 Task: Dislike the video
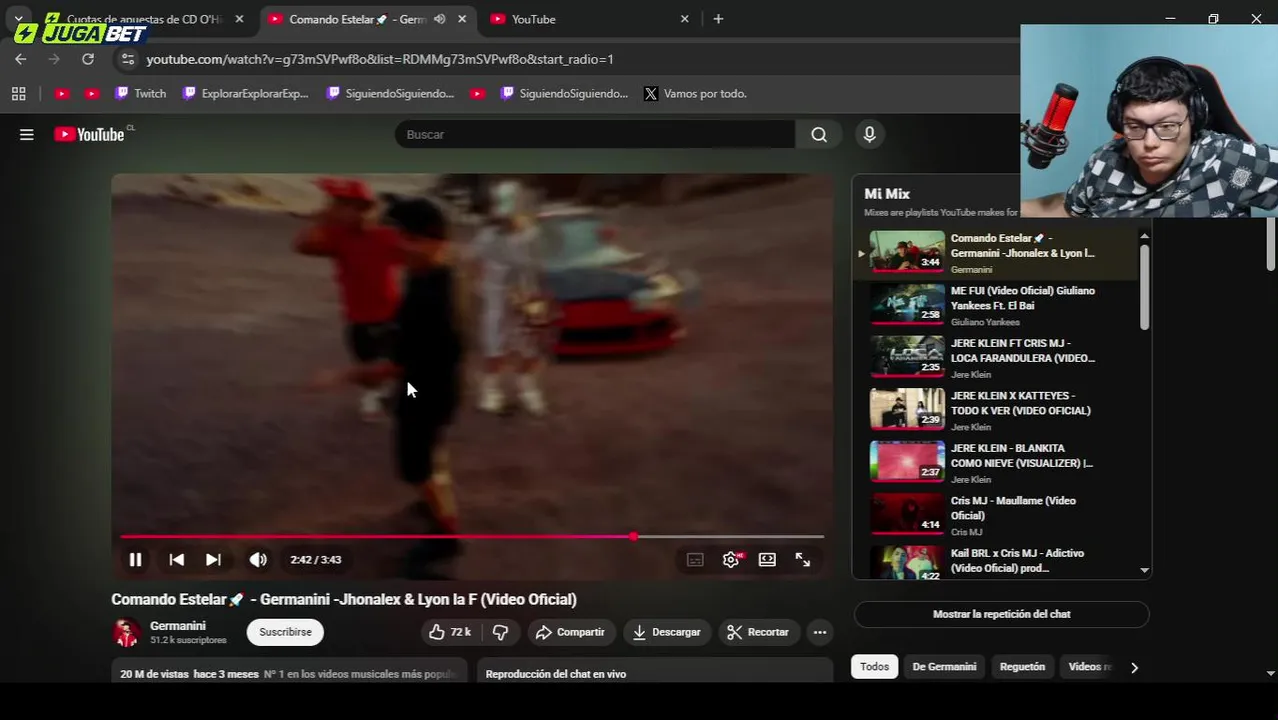click(x=501, y=632)
